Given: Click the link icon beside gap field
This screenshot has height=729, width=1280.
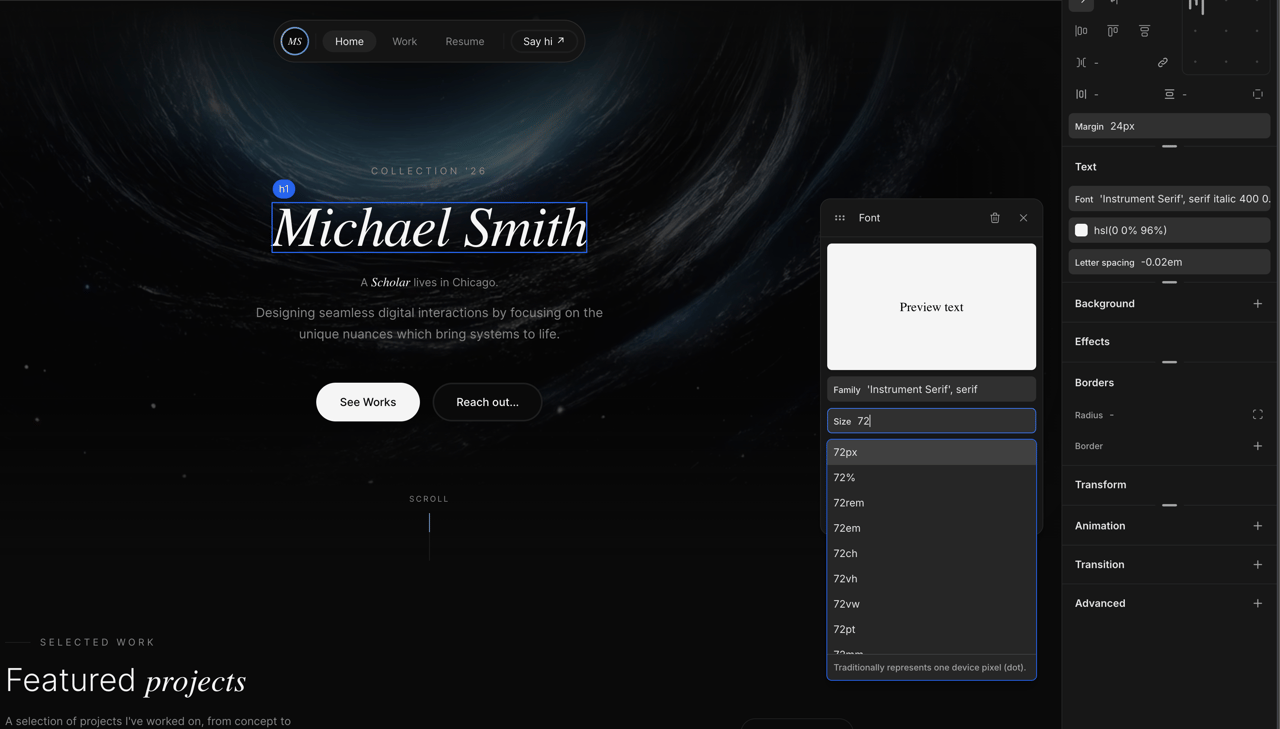Looking at the screenshot, I should pyautogui.click(x=1162, y=63).
